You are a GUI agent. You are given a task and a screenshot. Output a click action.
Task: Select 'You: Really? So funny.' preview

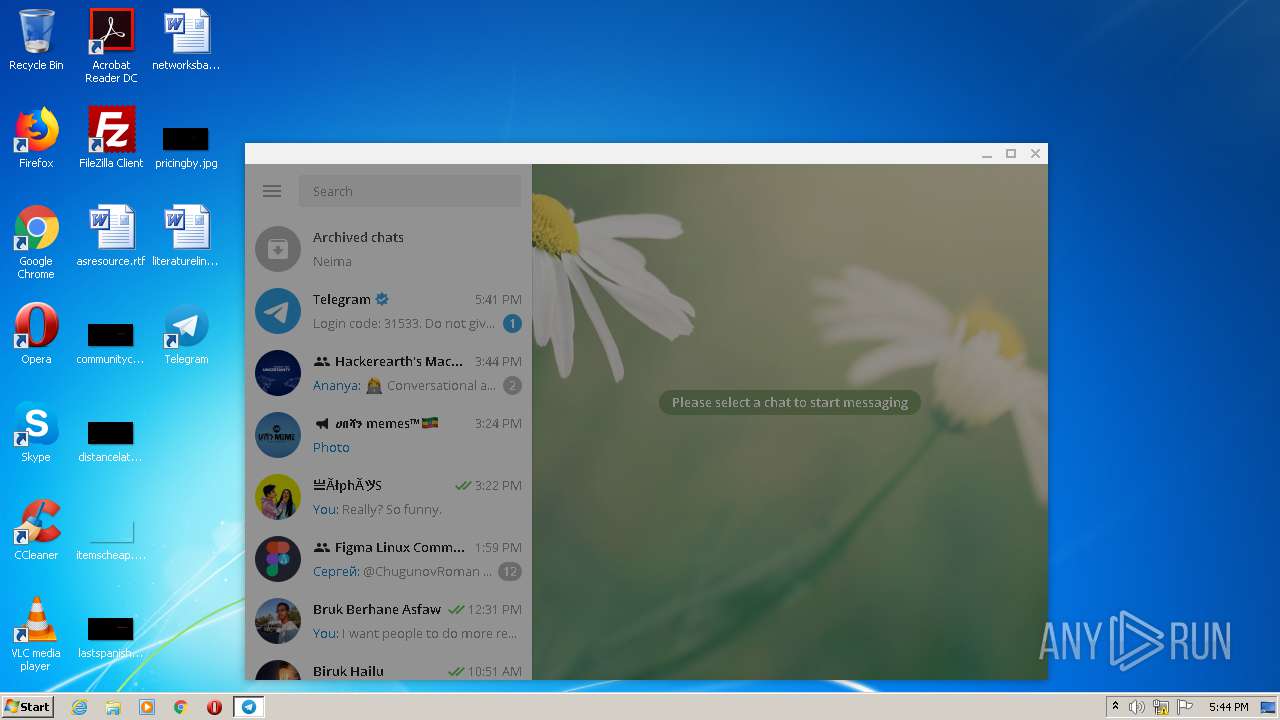pos(377,509)
